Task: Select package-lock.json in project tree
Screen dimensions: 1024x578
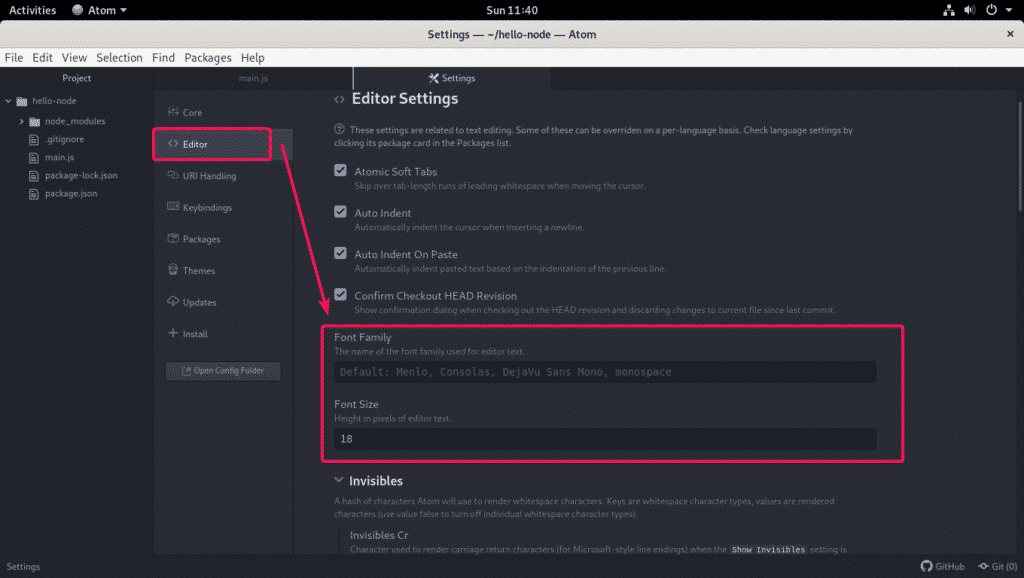Action: click(81, 176)
